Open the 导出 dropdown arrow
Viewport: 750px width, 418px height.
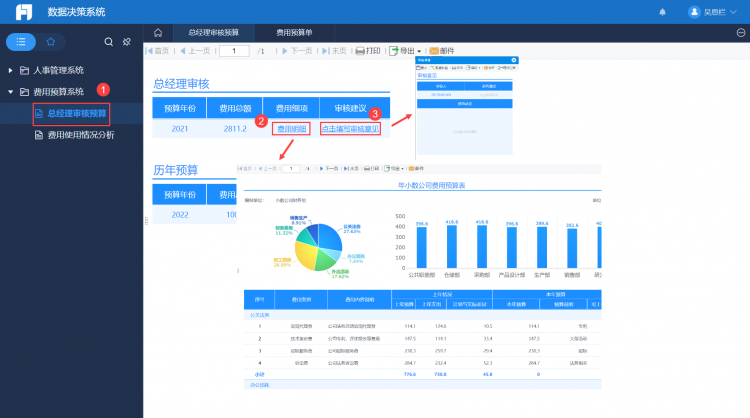419,51
